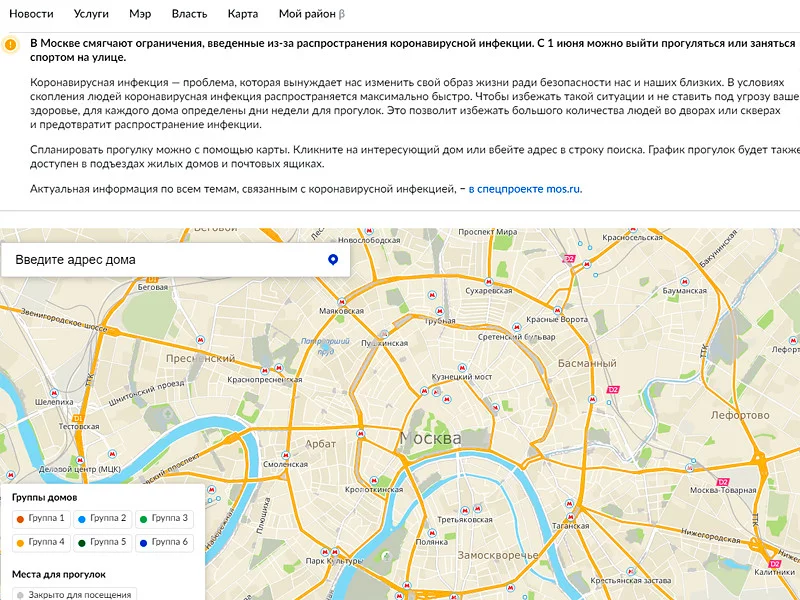
Task: Click the Красные Ворота metro icon
Action: point(557,310)
